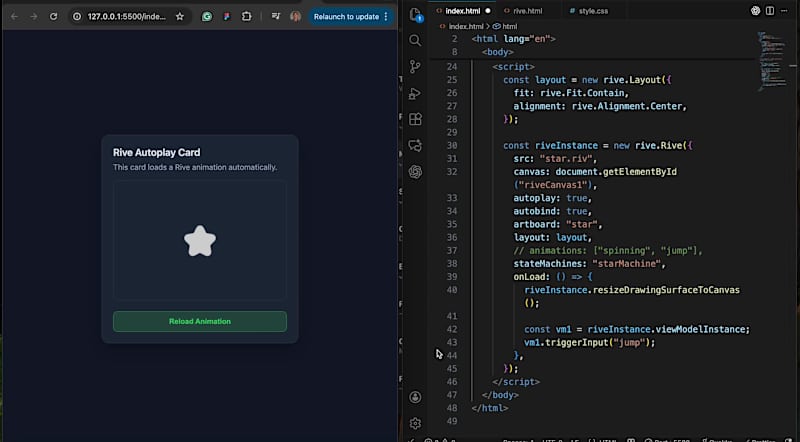Click 'alignment: rive.Alignment.Center' on line 27
The image size is (800, 442).
pos(600,106)
